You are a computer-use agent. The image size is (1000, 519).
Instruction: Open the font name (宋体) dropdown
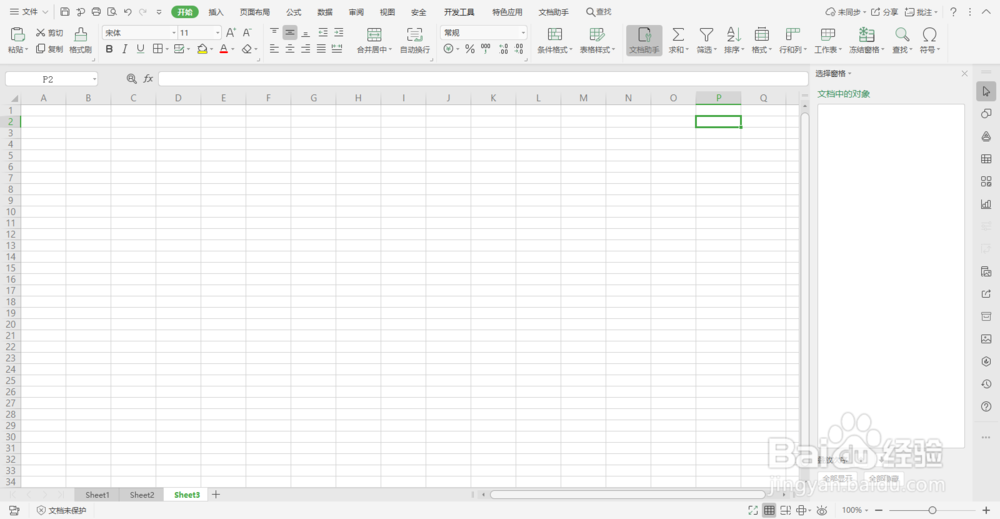click(173, 33)
